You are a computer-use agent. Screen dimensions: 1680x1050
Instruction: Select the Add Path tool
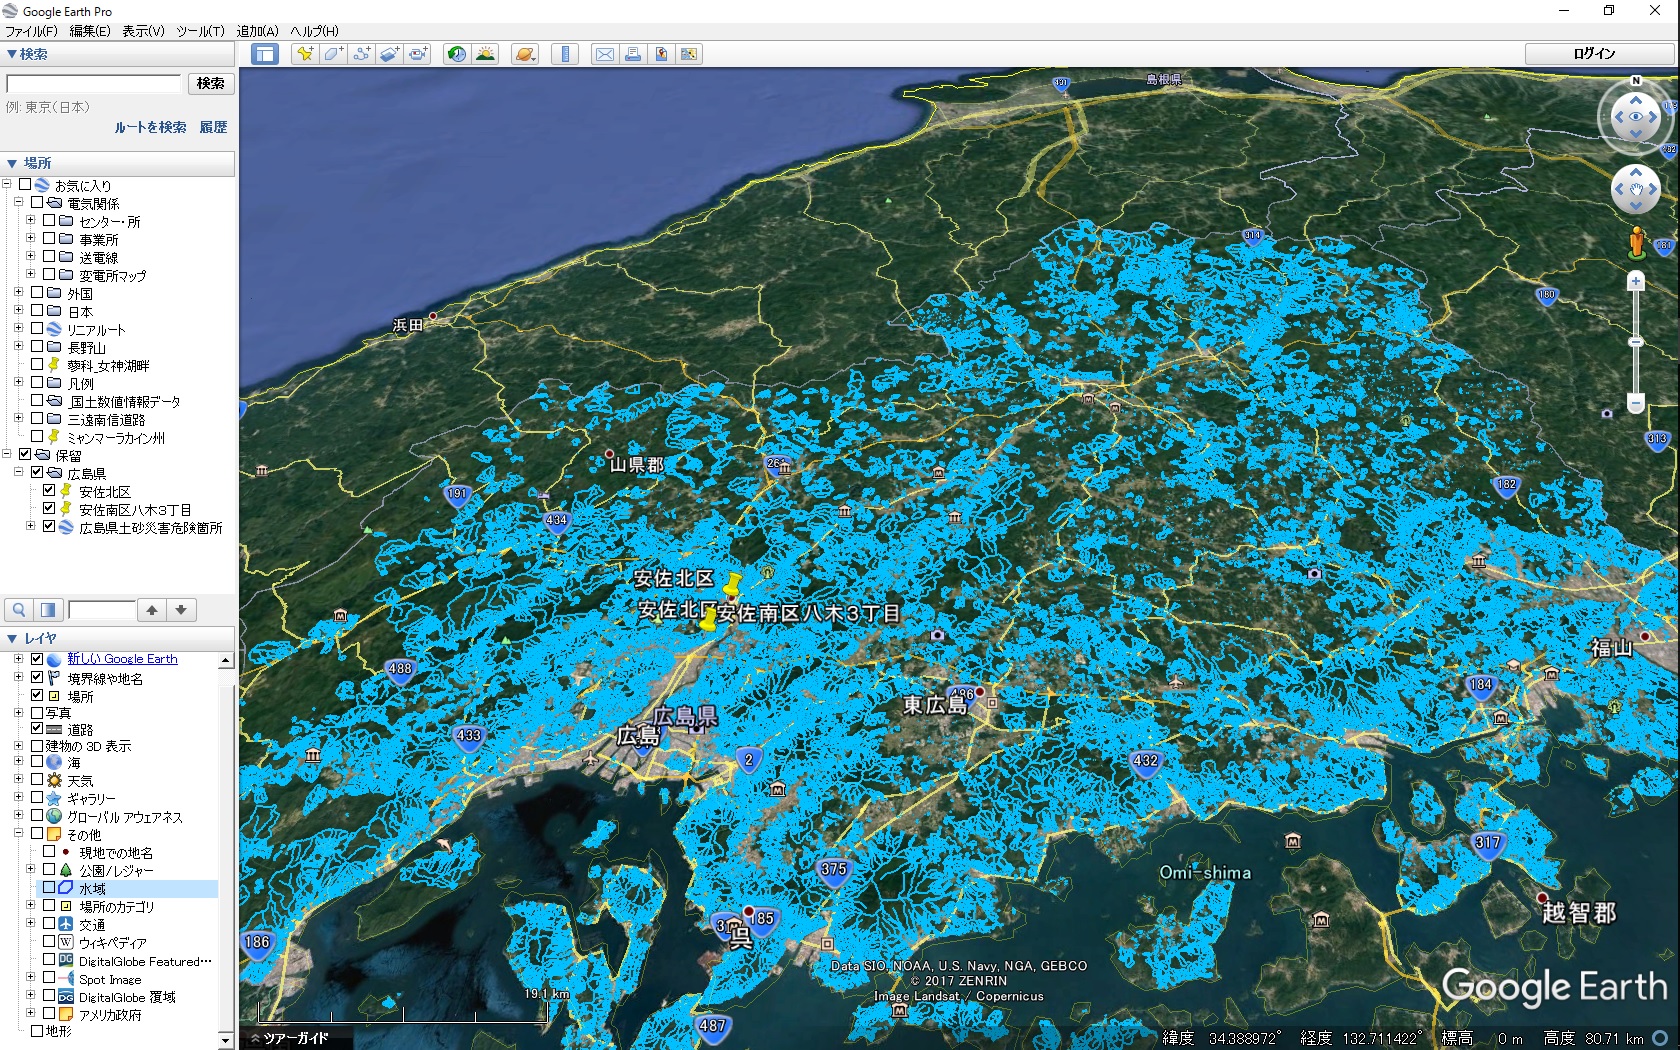(x=361, y=54)
